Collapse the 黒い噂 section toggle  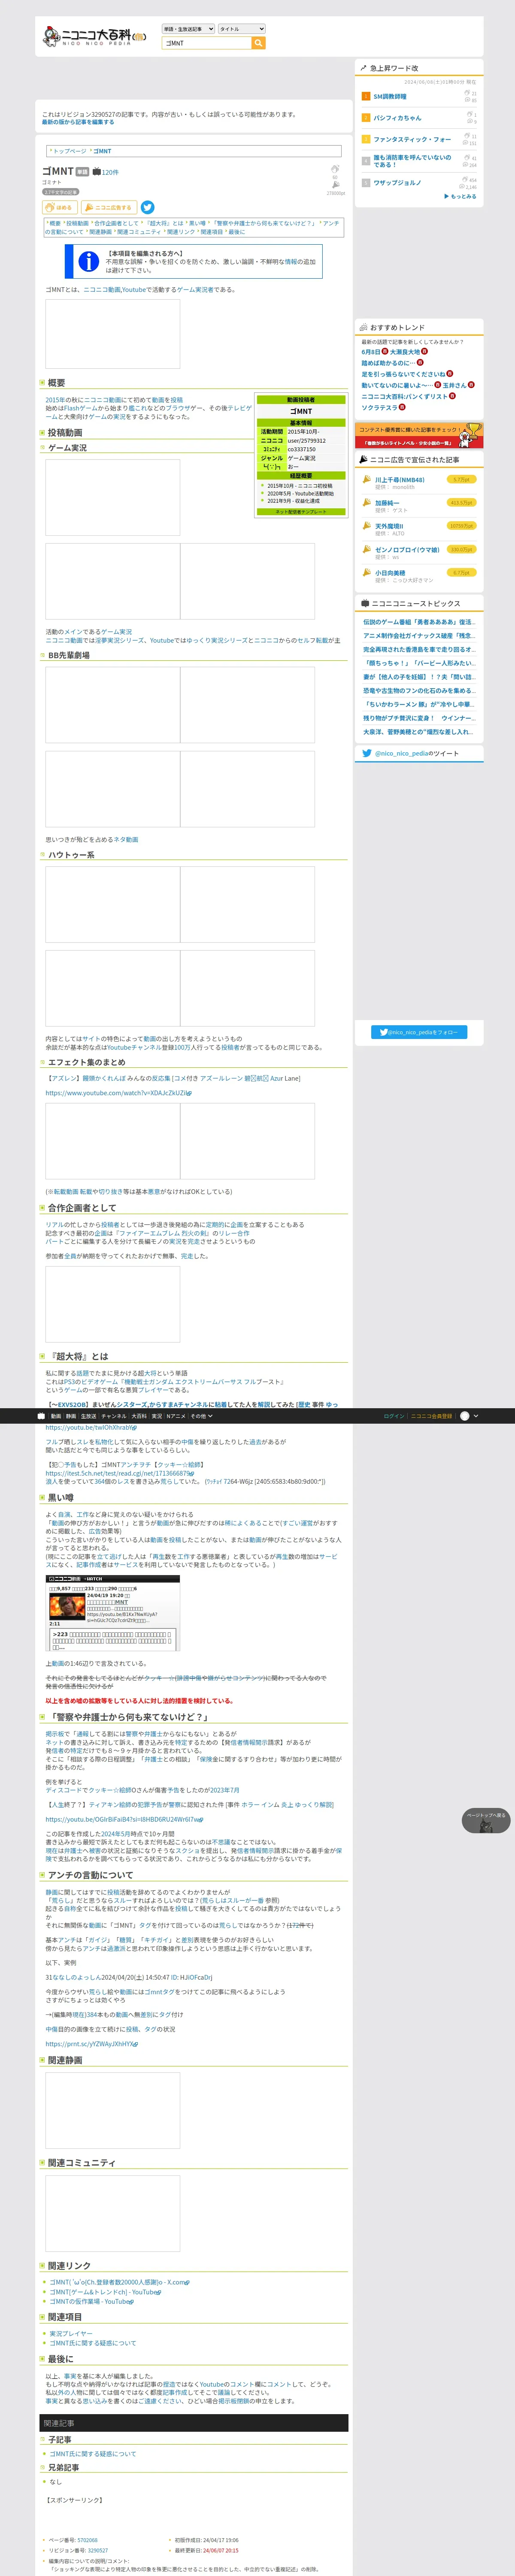coord(42,1498)
